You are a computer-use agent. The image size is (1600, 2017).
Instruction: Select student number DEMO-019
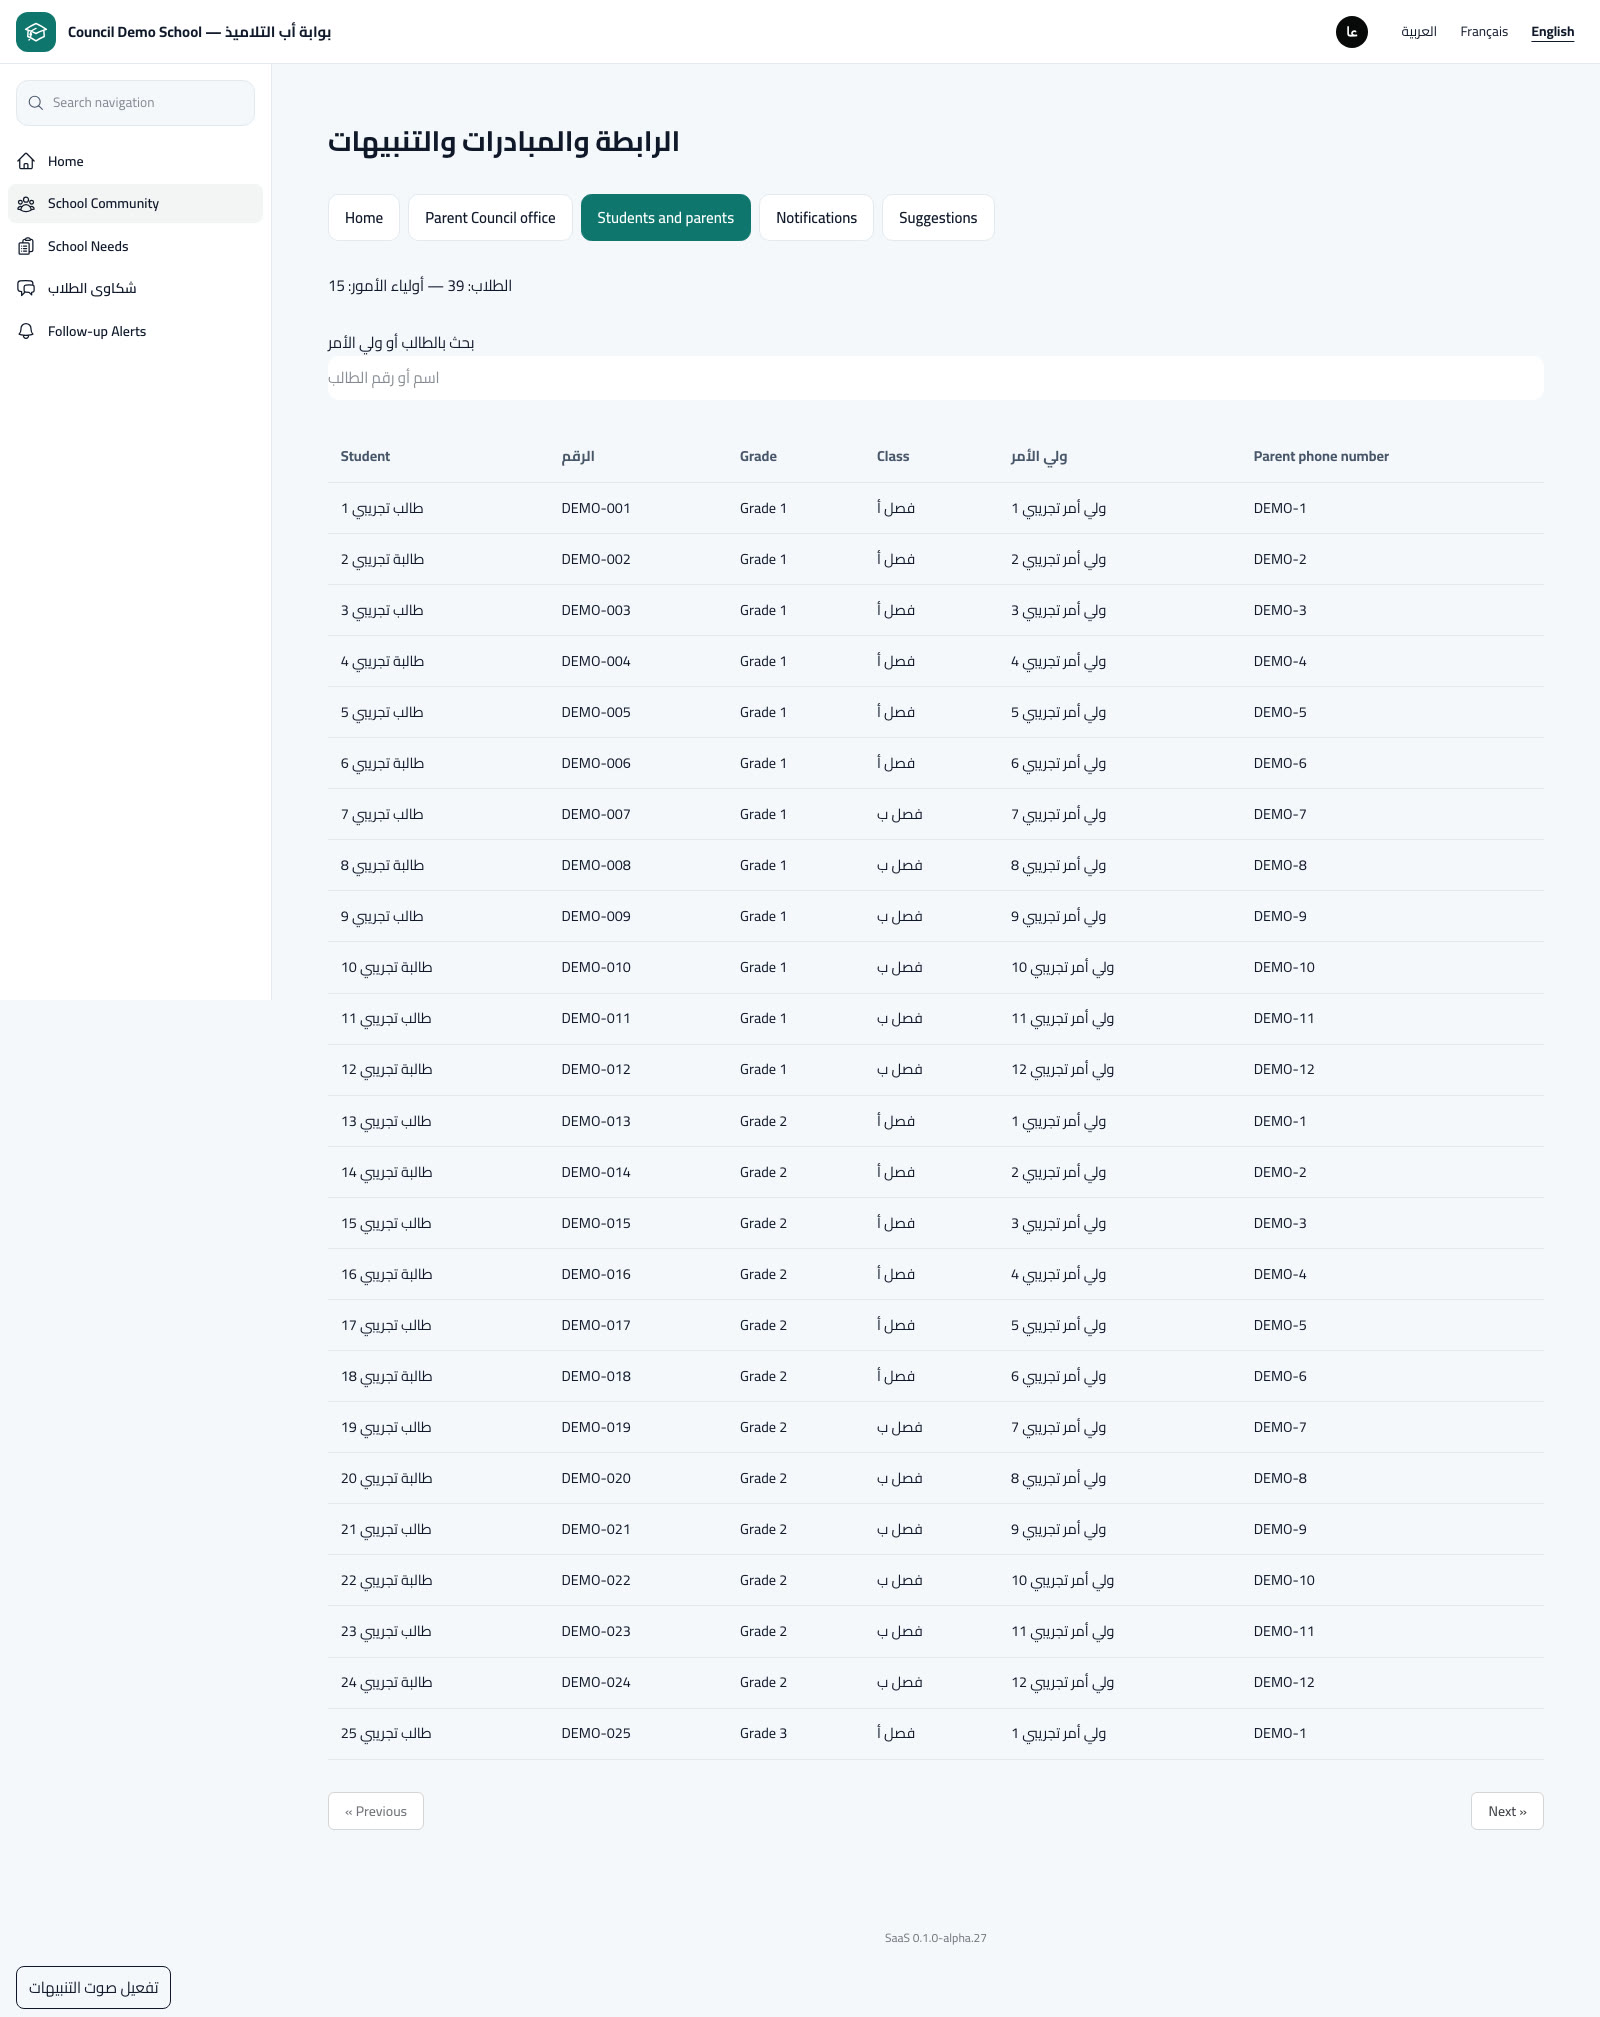pyautogui.click(x=596, y=1427)
